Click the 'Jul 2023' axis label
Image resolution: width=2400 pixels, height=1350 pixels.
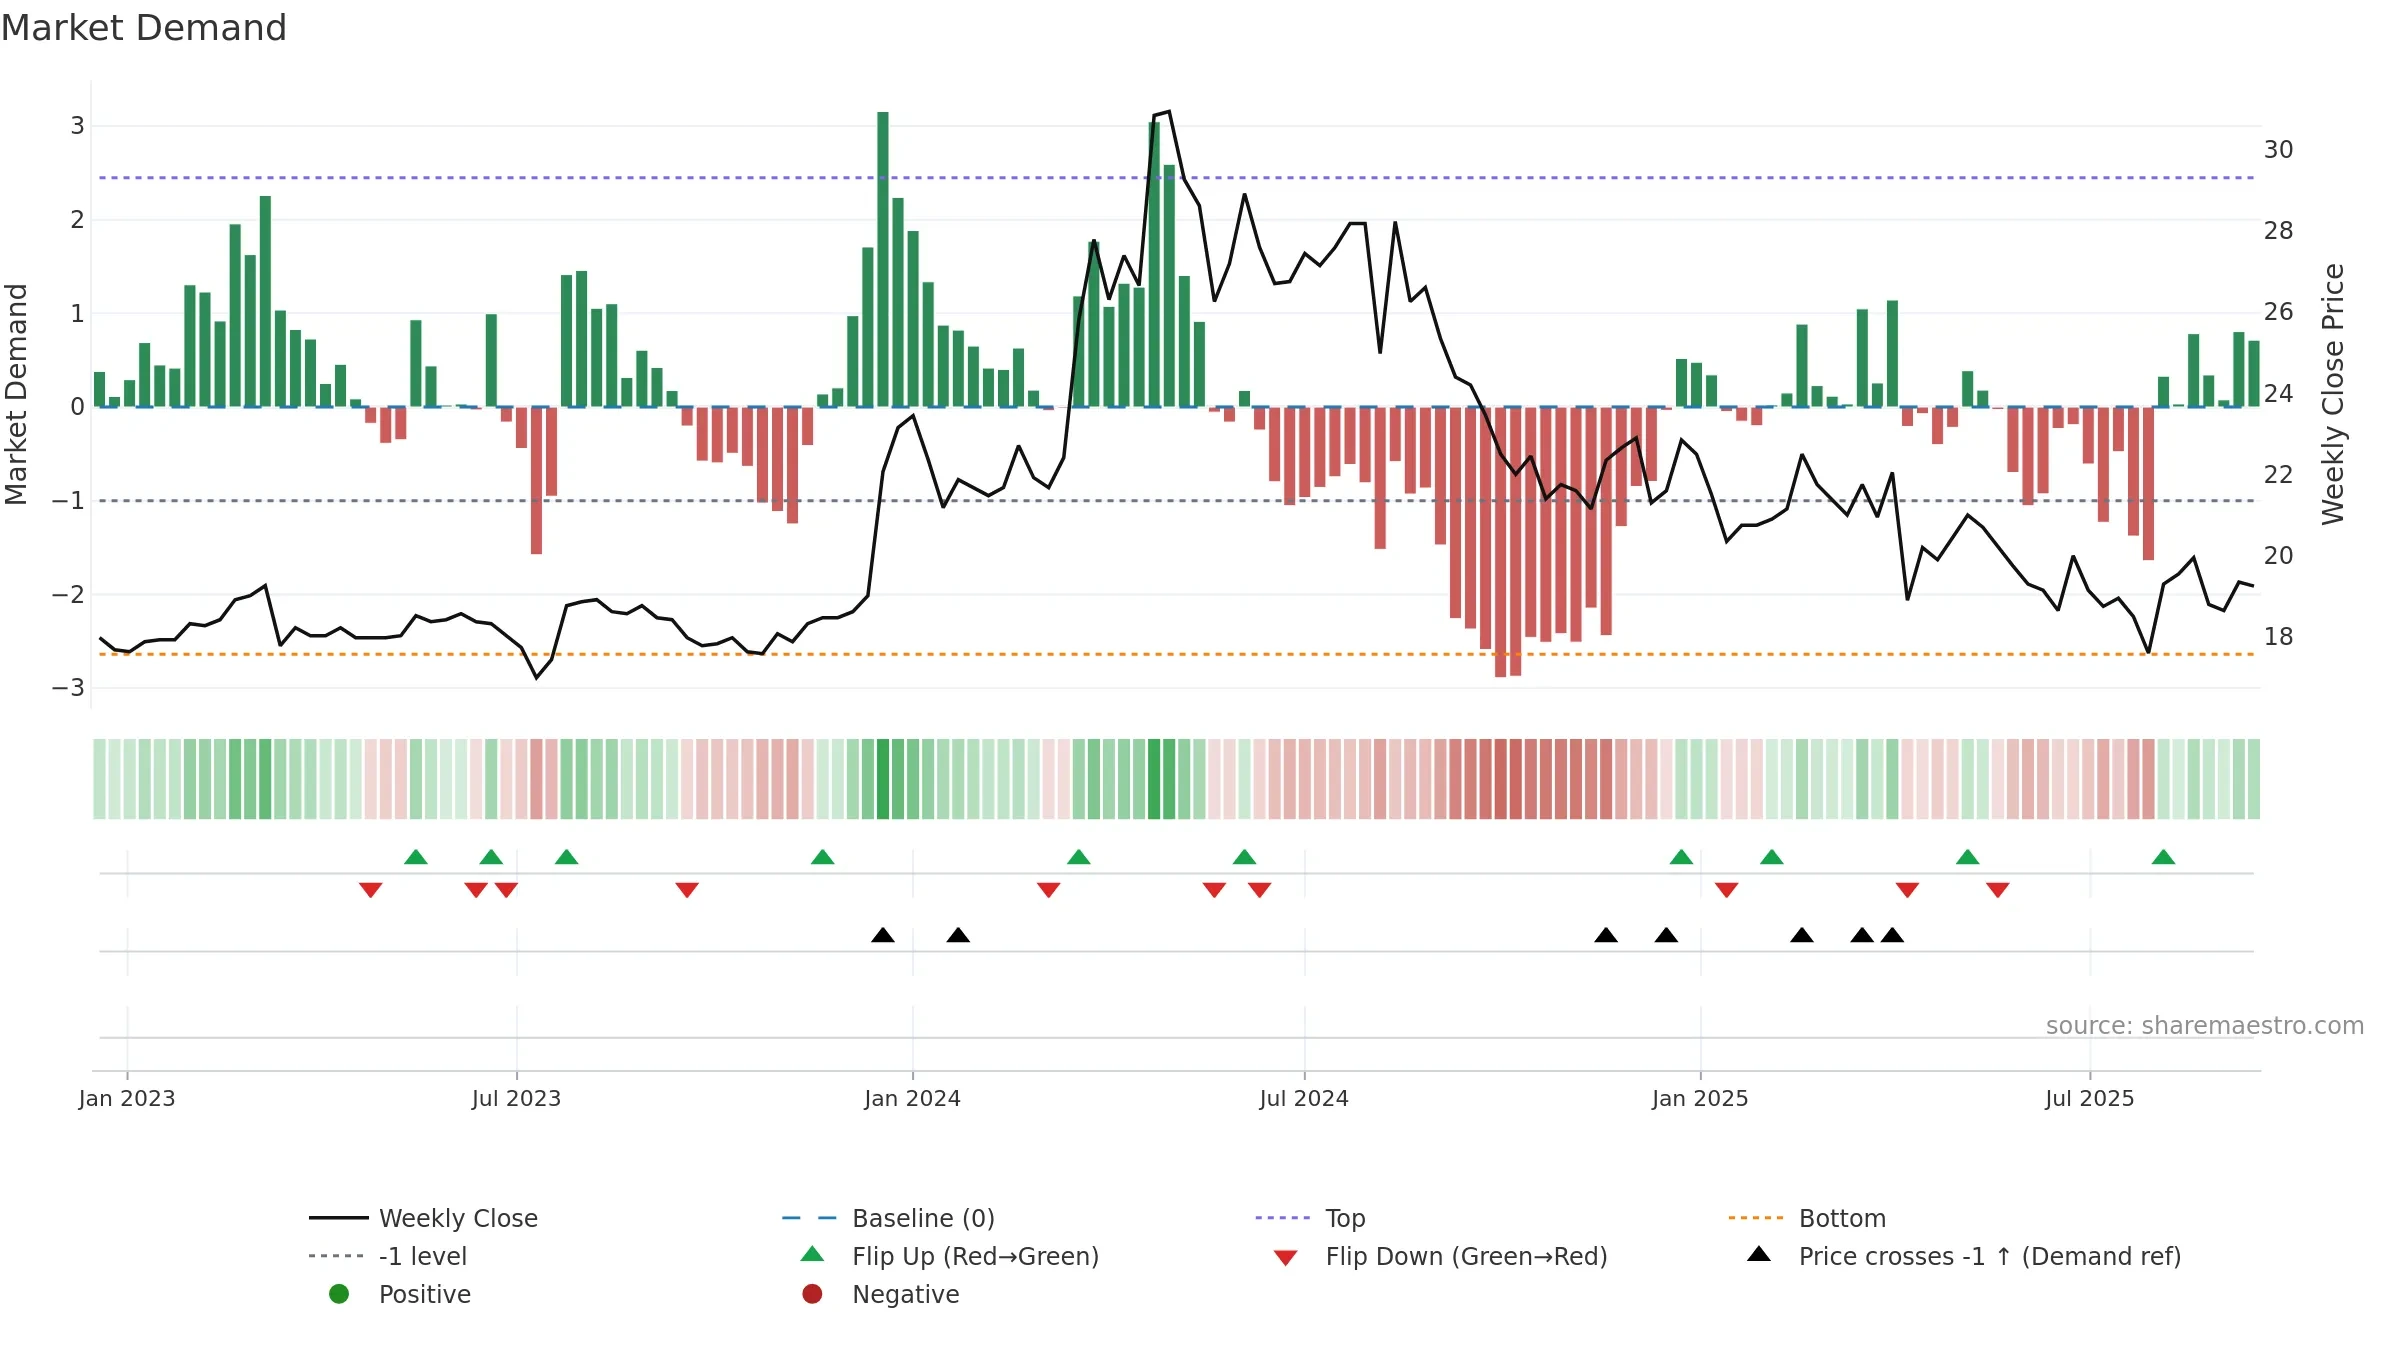[x=516, y=1098]
